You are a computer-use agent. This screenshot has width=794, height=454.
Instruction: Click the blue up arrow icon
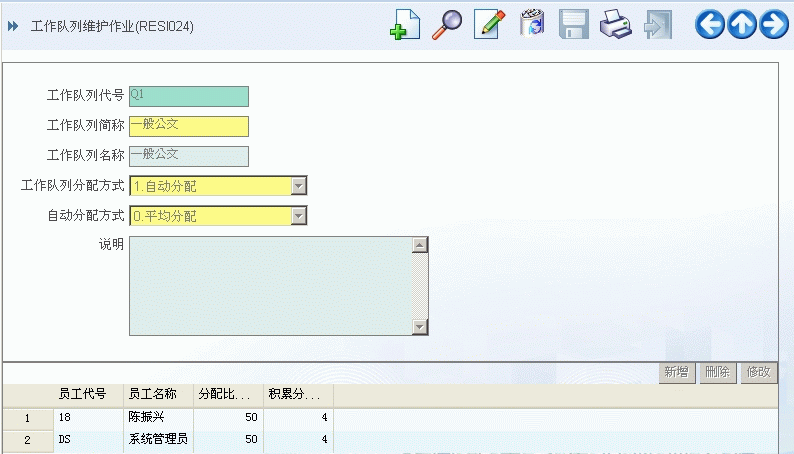point(742,25)
